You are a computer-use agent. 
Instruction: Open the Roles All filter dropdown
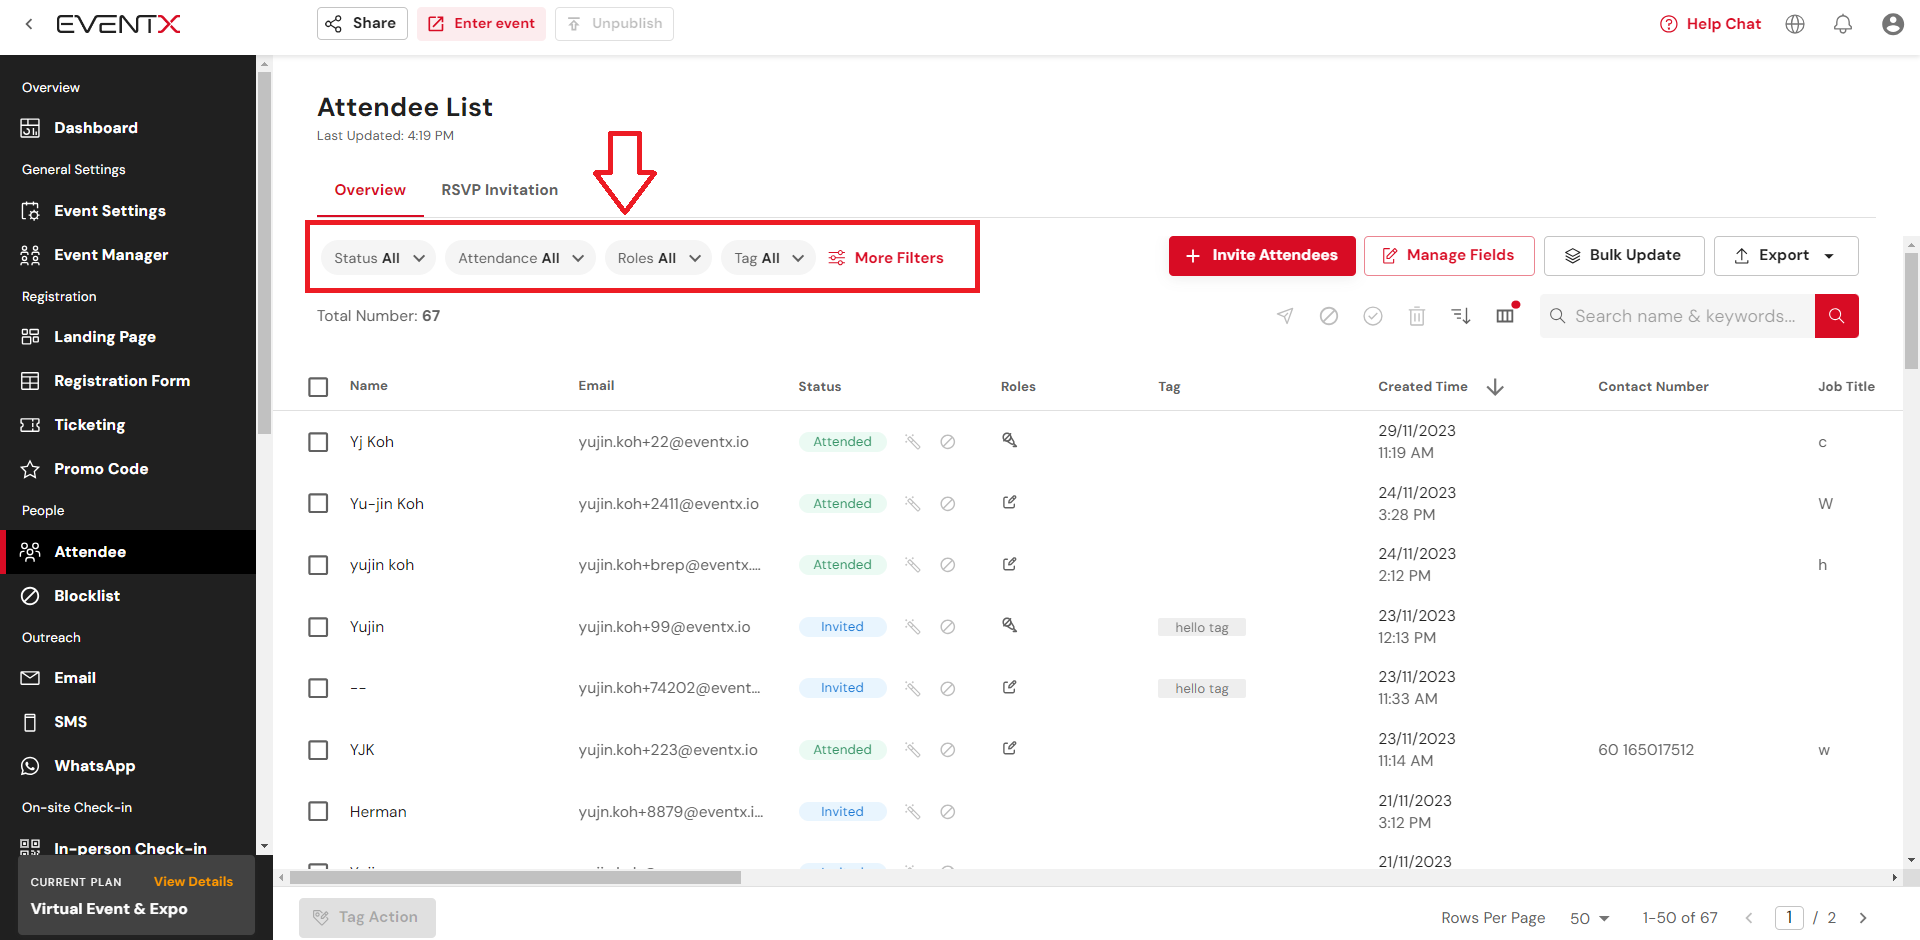click(x=658, y=258)
